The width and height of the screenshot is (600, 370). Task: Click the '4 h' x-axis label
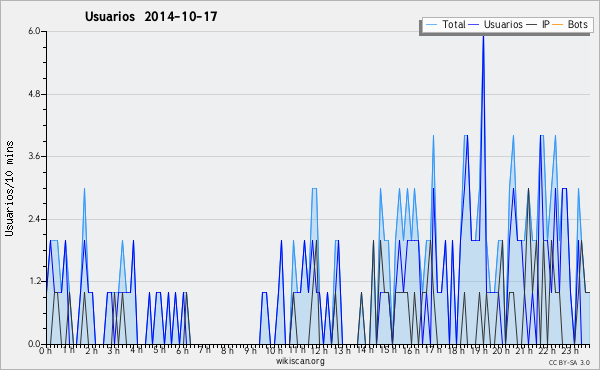(136, 350)
